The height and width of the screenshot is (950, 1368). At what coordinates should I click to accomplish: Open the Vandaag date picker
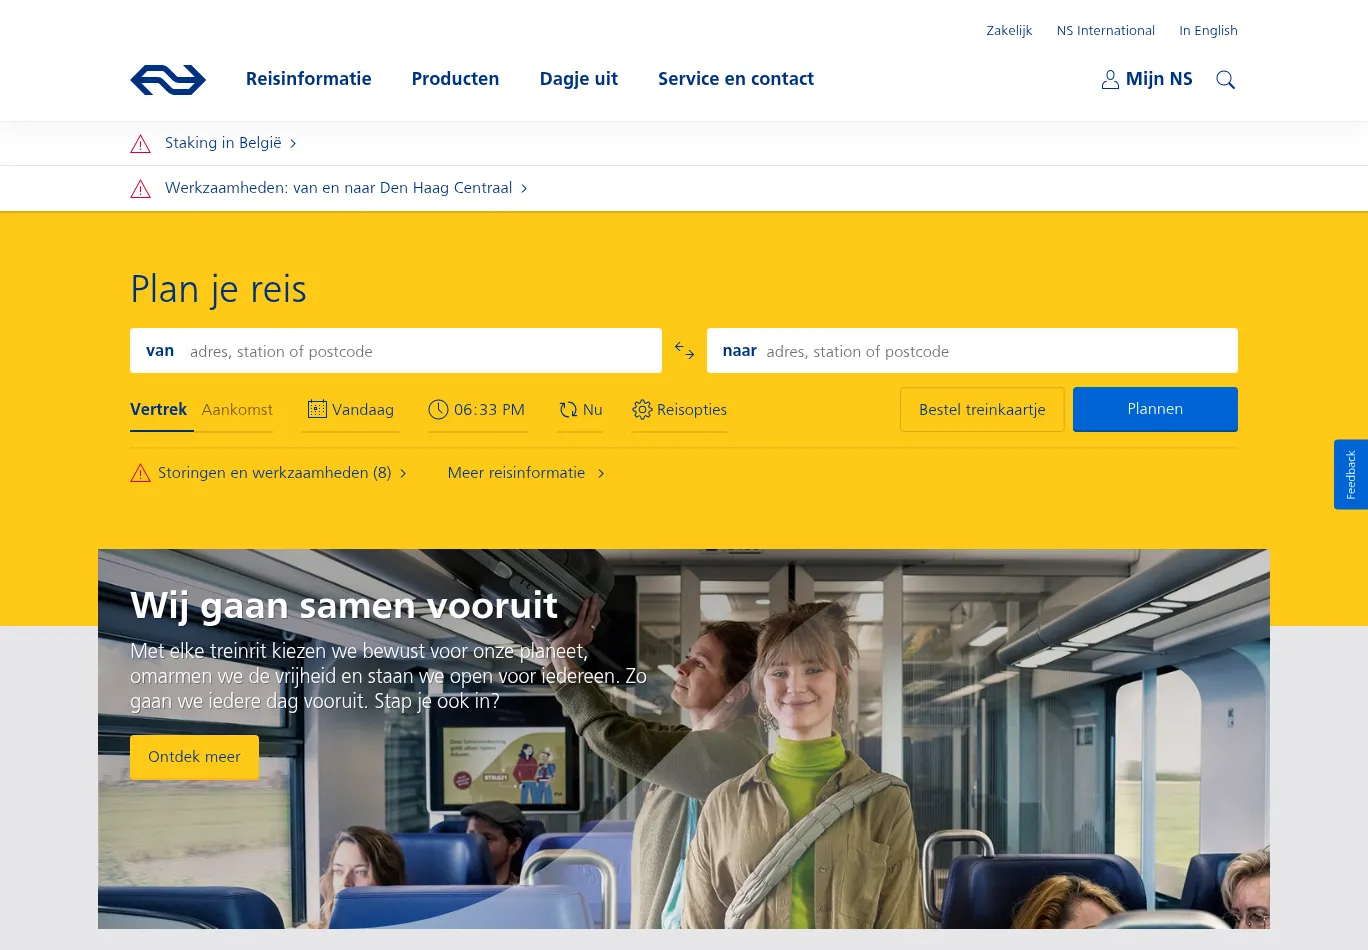(x=350, y=410)
